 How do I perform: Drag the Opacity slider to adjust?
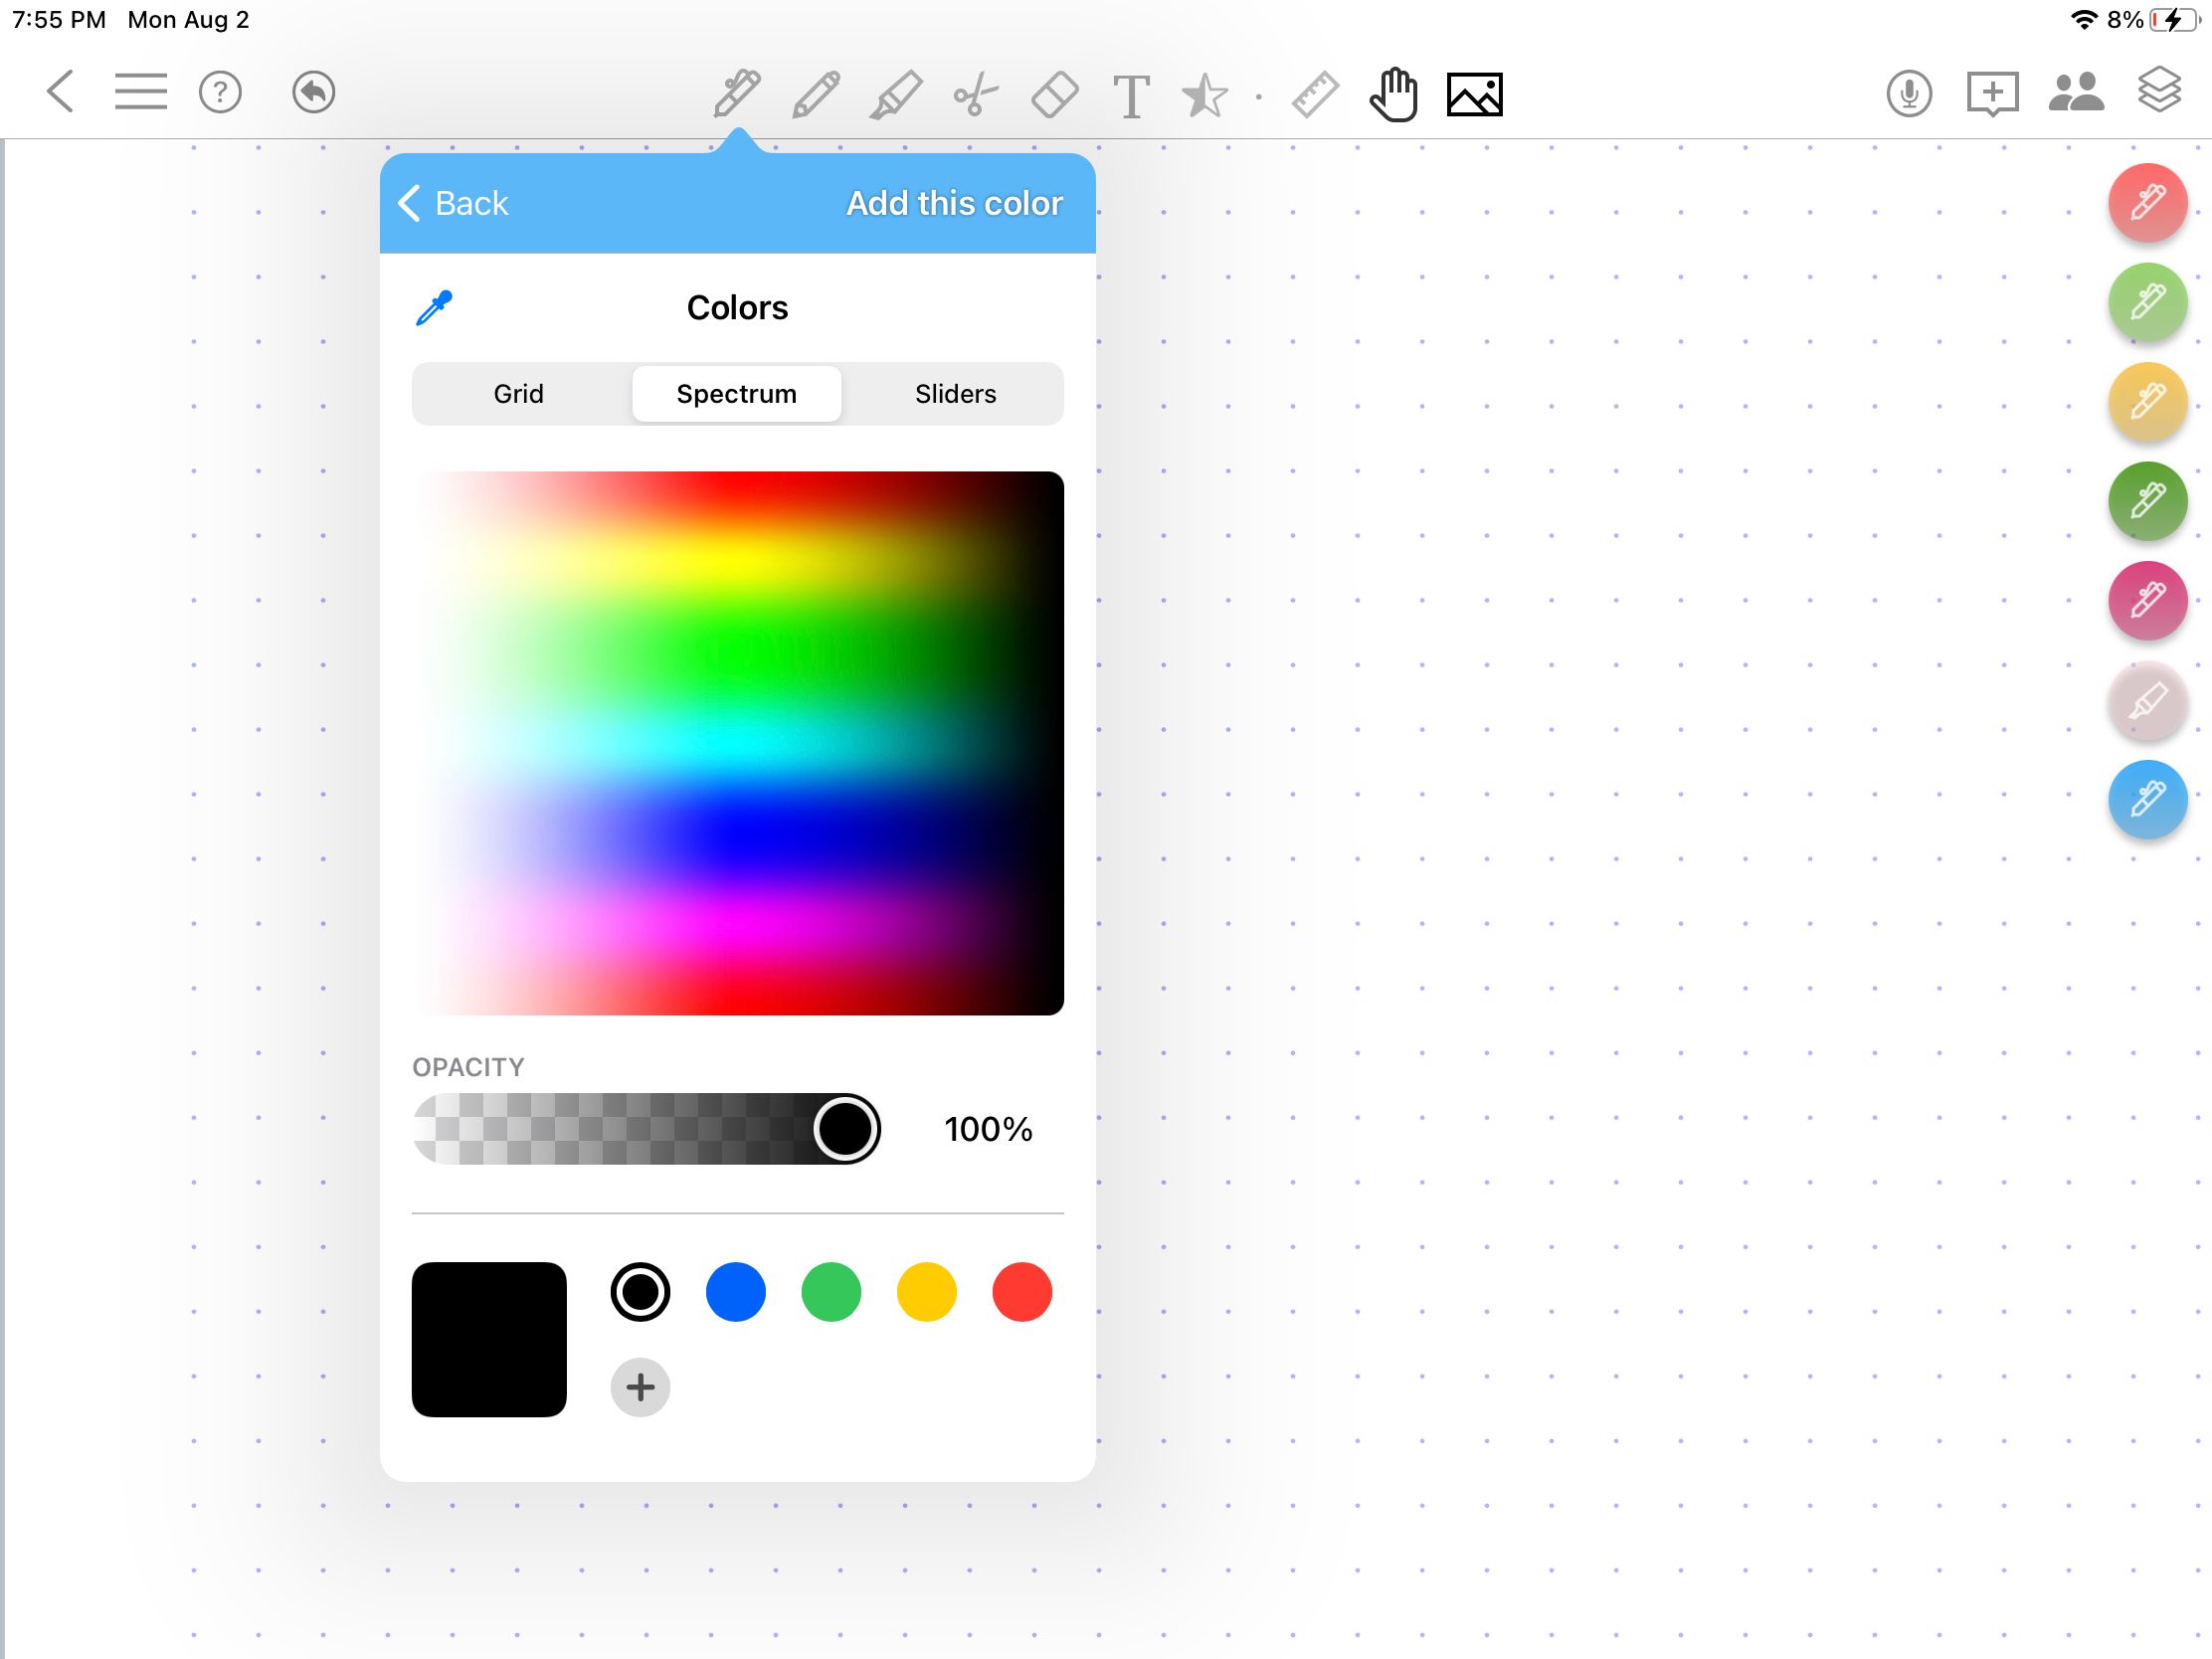tap(843, 1129)
